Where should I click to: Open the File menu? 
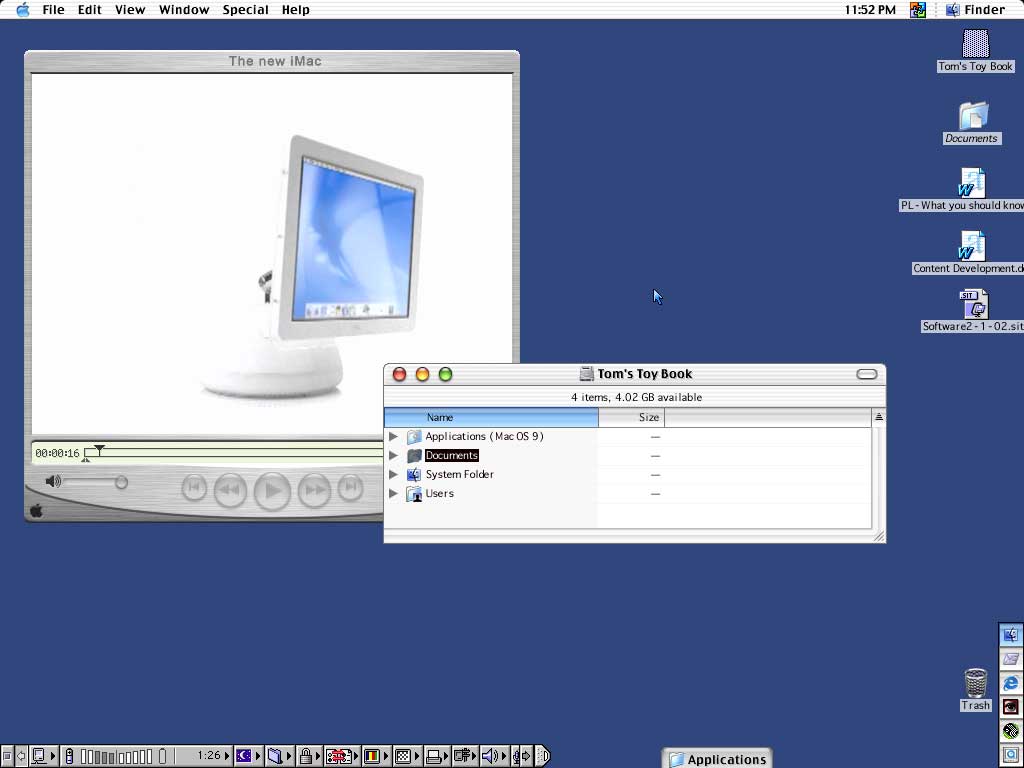54,10
